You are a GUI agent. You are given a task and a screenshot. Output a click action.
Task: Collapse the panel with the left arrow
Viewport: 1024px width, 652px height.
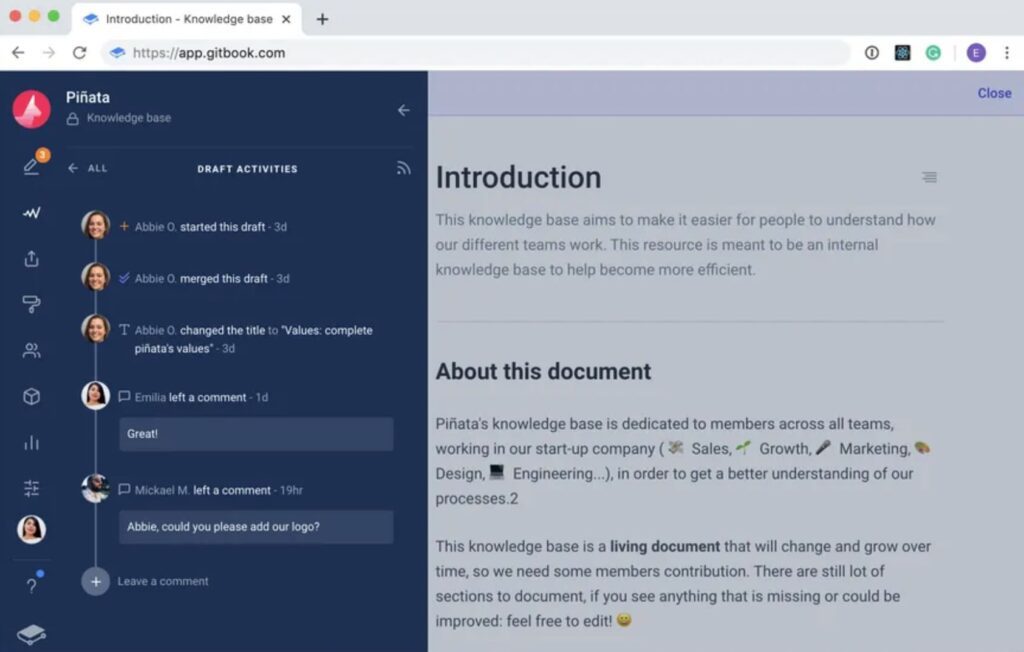pos(404,110)
